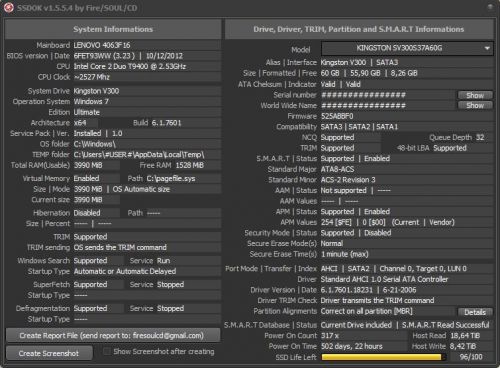500x368 pixels.
Task: Click the Create Screenshot button
Action: [49, 353]
